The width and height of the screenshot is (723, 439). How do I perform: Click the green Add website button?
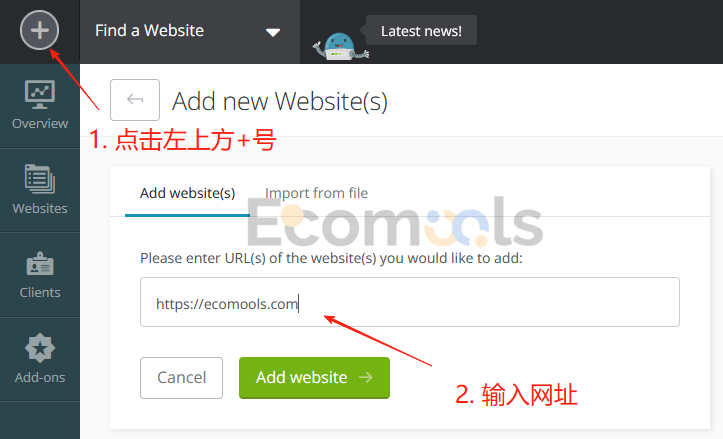pyautogui.click(x=314, y=378)
